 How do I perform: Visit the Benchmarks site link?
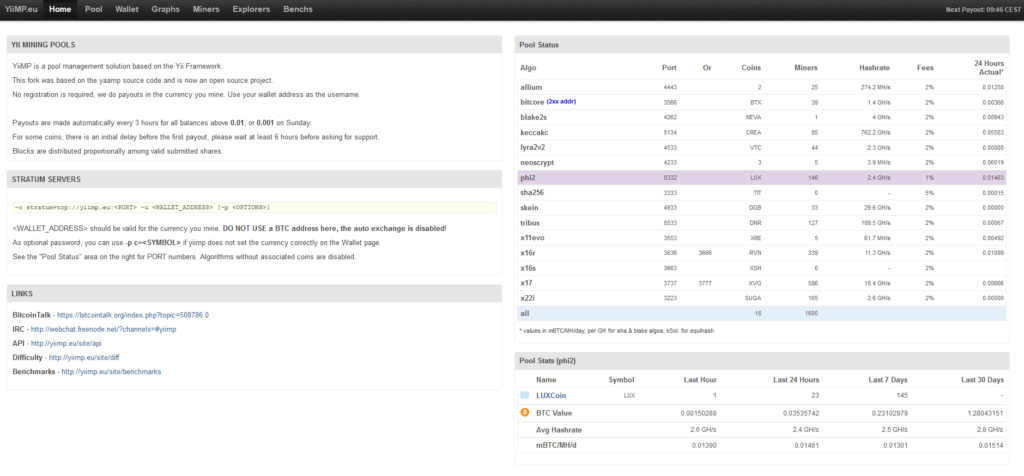coord(111,371)
